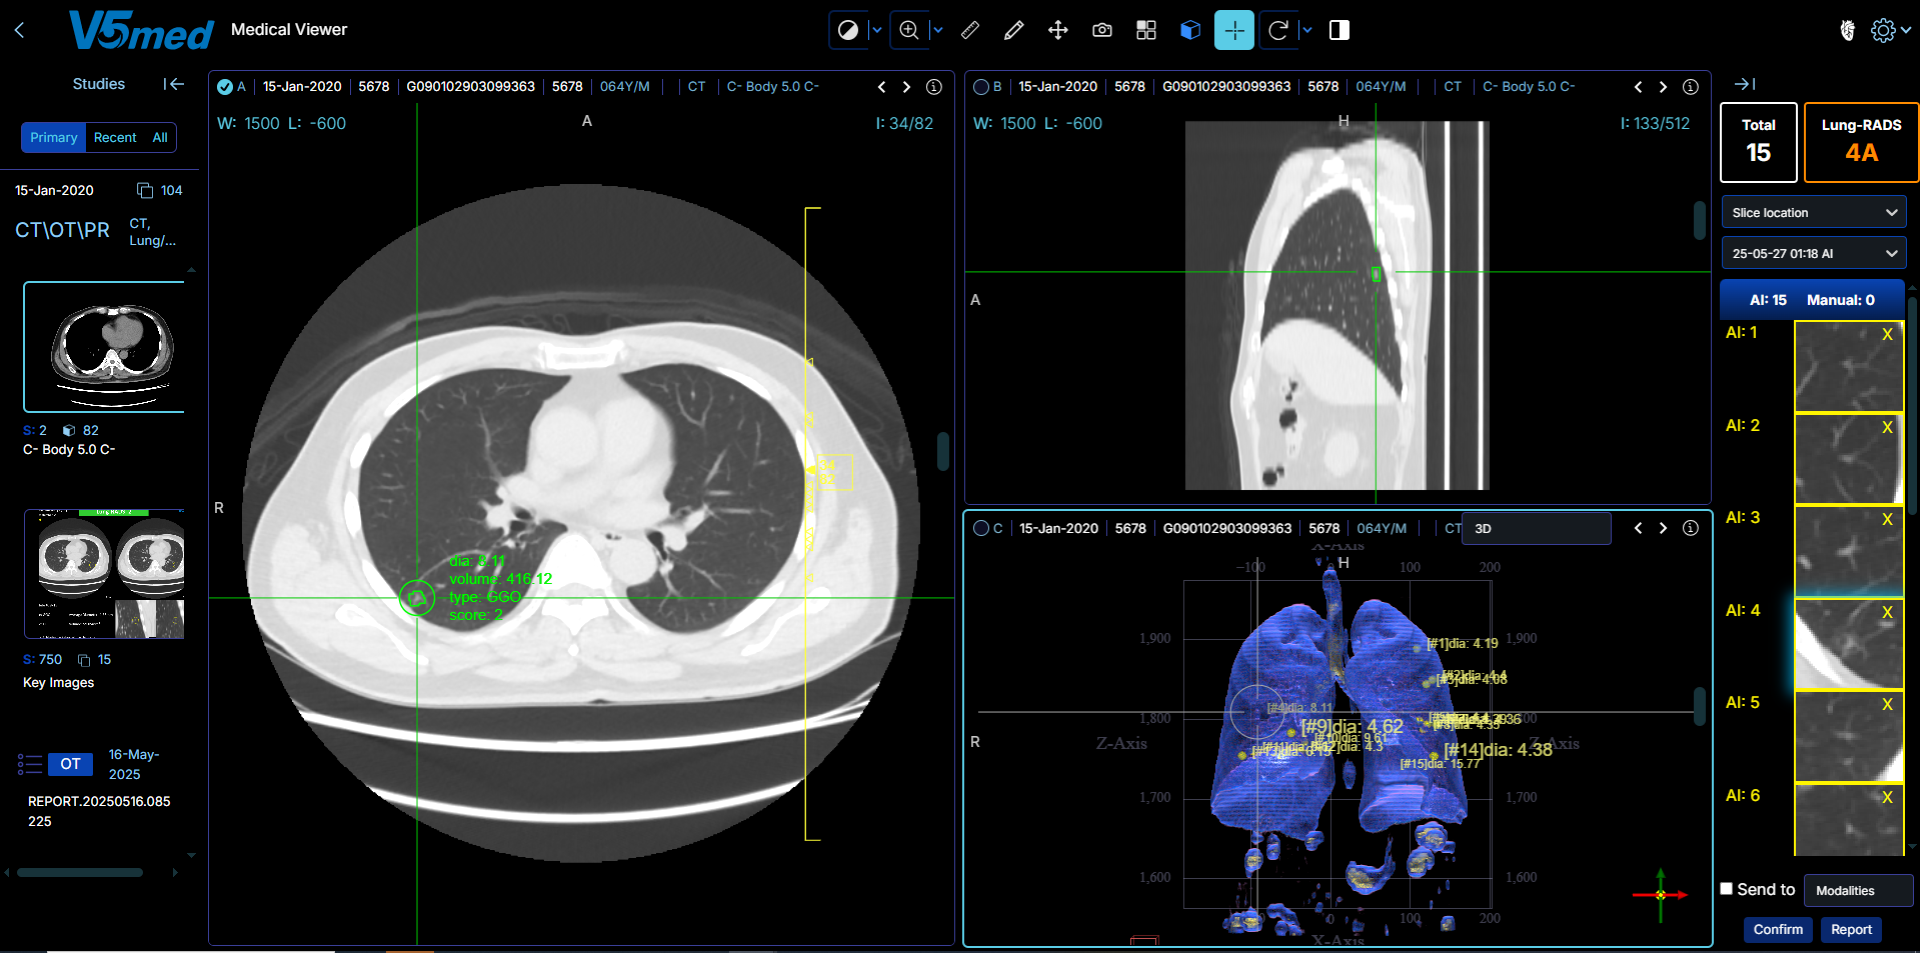Click the studies panel horizontal scrollbar

pyautogui.click(x=80, y=872)
